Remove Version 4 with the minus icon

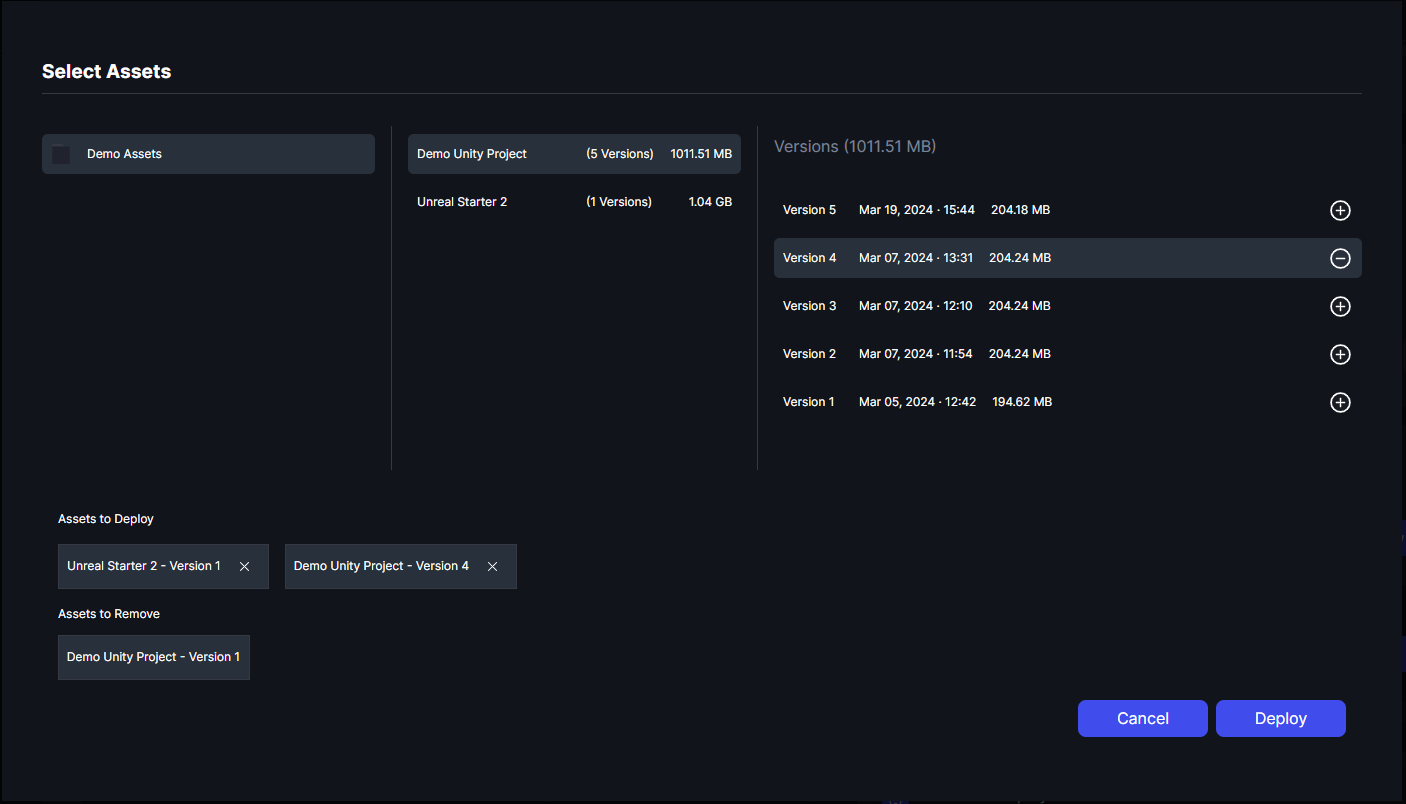coord(1340,258)
